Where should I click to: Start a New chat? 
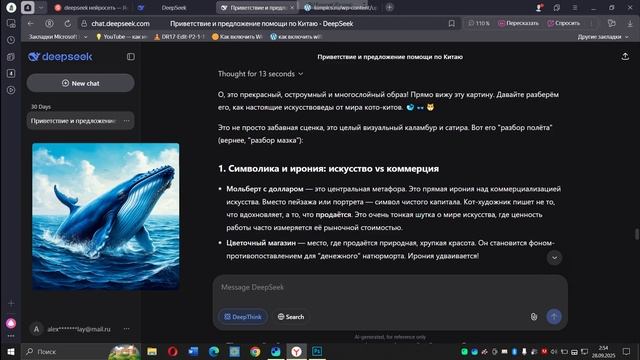[x=80, y=83]
